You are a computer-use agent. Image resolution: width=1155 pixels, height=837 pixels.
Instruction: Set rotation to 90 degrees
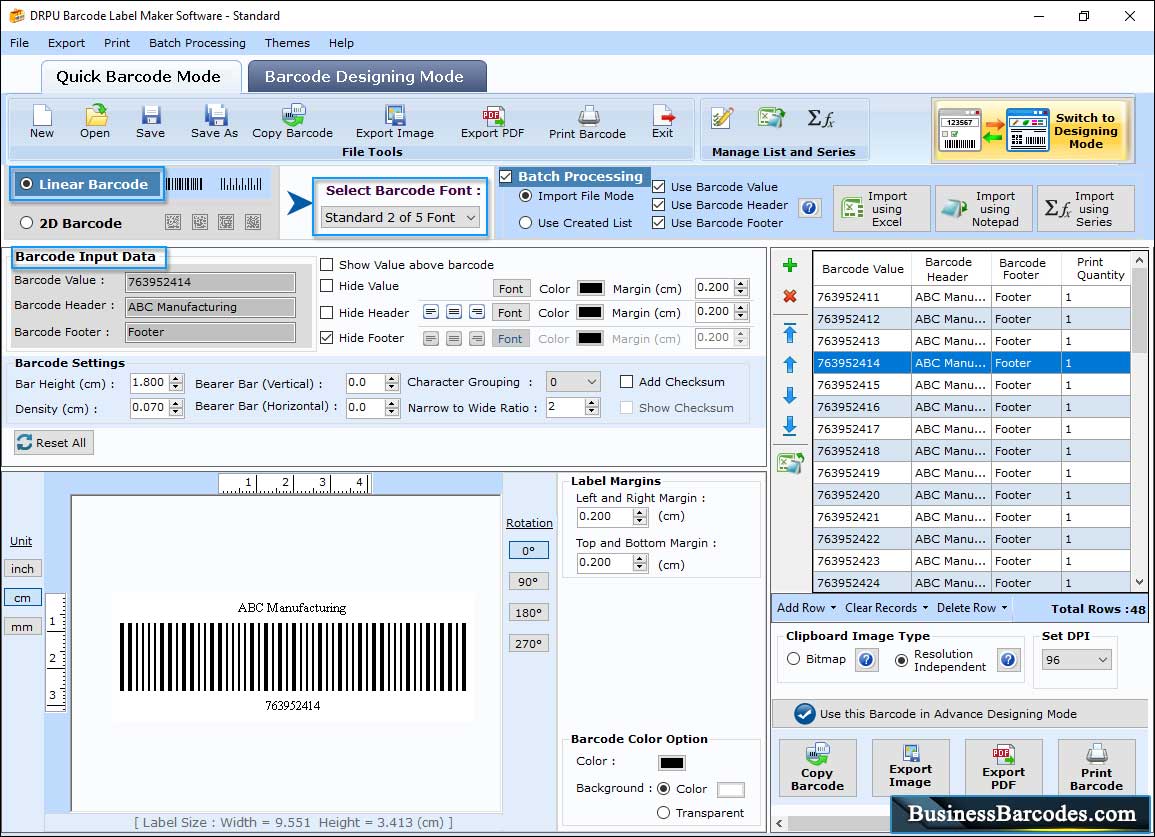(528, 581)
